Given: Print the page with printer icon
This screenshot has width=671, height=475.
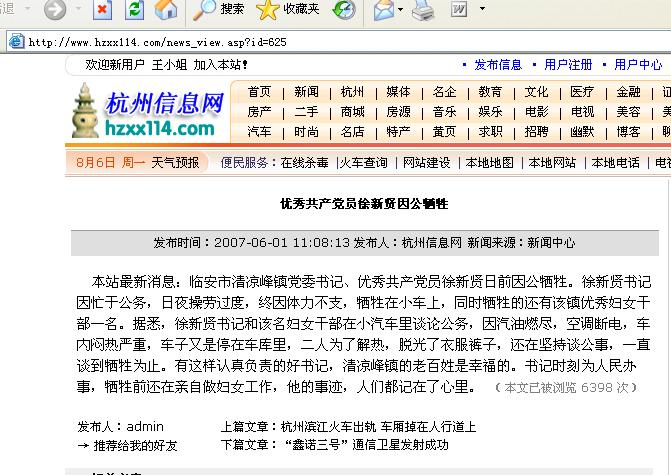Looking at the screenshot, I should pyautogui.click(x=423, y=10).
